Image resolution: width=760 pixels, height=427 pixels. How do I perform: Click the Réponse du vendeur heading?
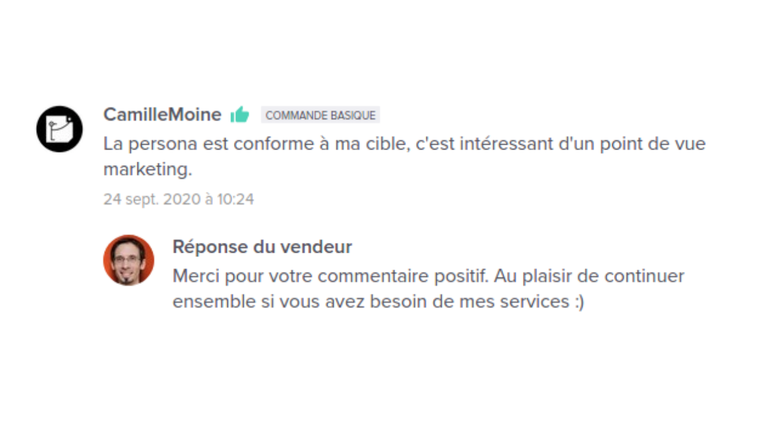click(x=262, y=247)
